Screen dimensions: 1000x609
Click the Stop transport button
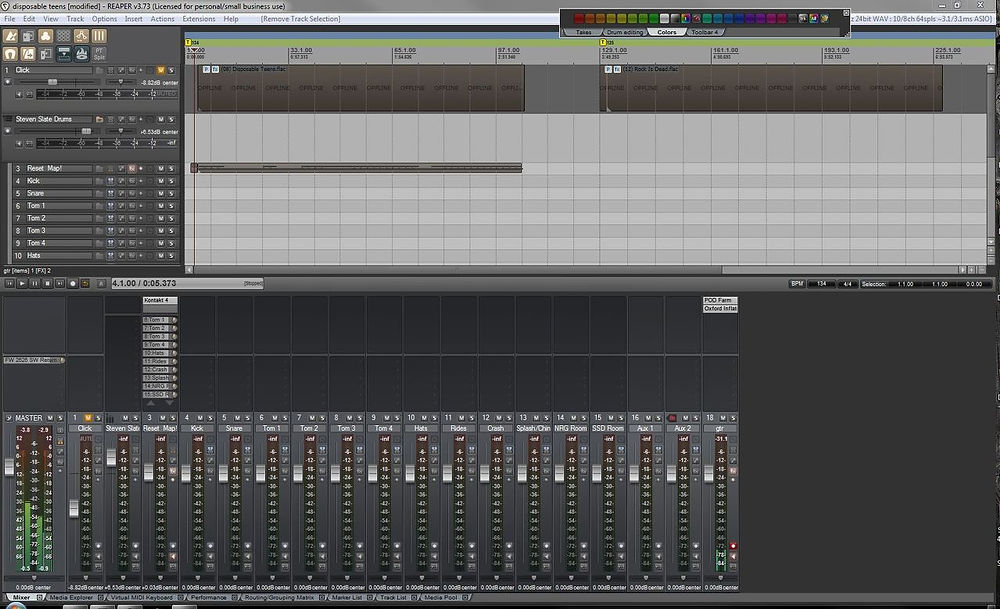pyautogui.click(x=48, y=283)
